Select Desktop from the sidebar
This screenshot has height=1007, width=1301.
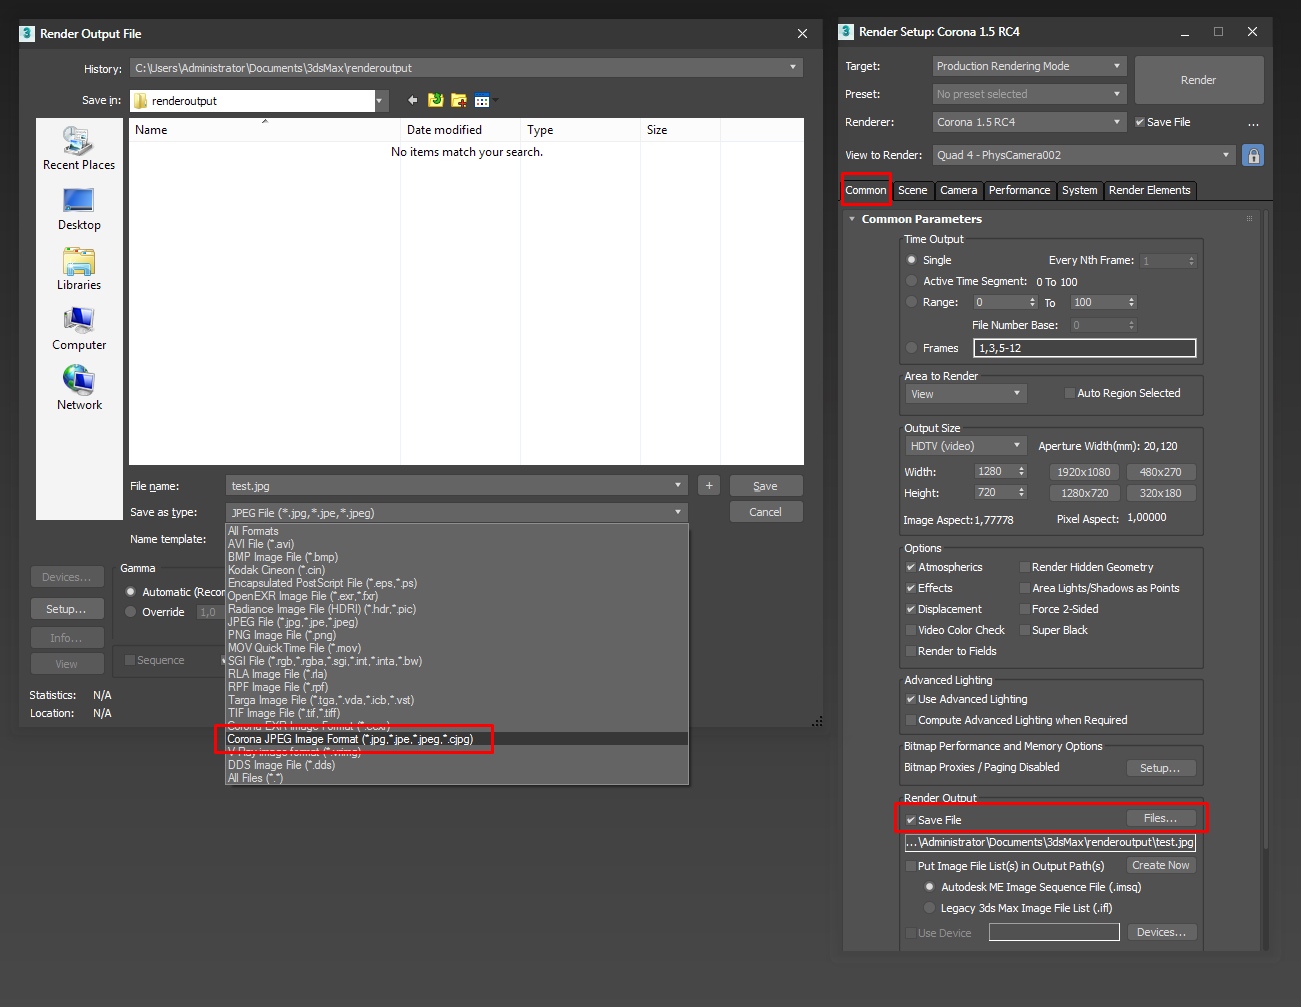click(78, 210)
